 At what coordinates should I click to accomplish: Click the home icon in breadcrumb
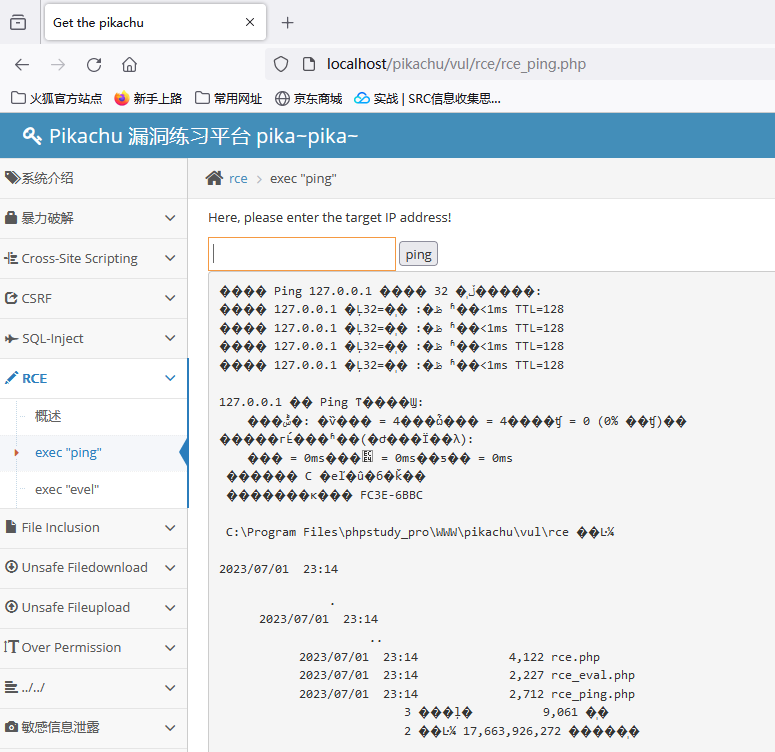215,178
